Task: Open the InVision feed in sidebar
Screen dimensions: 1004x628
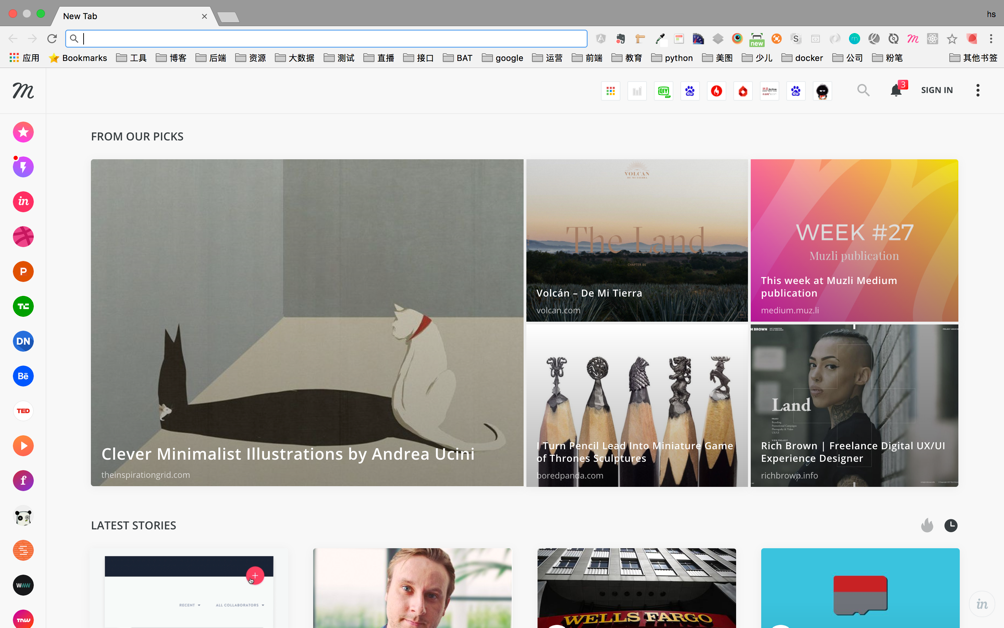Action: [x=23, y=202]
